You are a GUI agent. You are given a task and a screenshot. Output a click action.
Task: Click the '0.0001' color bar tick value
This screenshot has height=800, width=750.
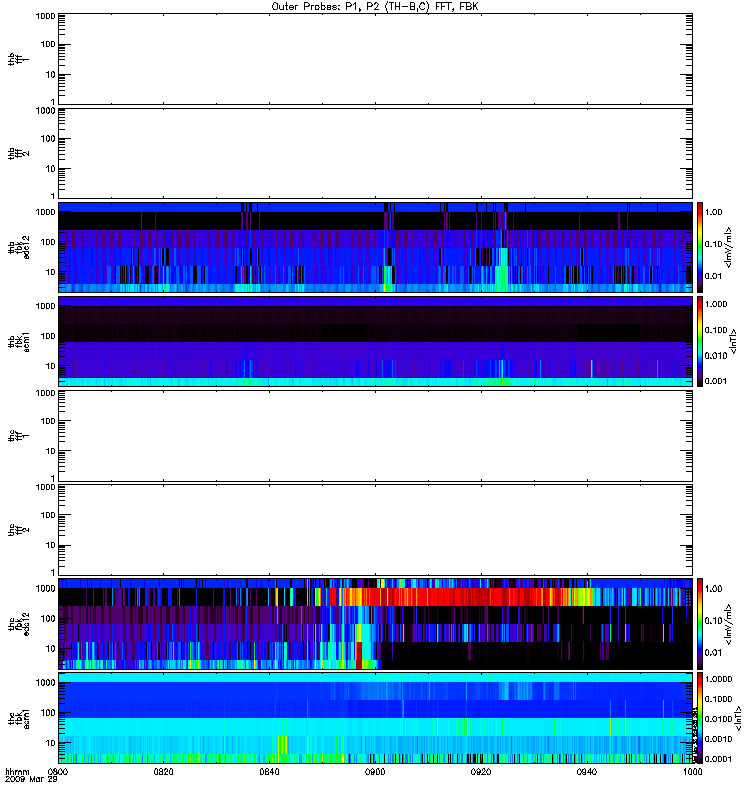click(718, 759)
